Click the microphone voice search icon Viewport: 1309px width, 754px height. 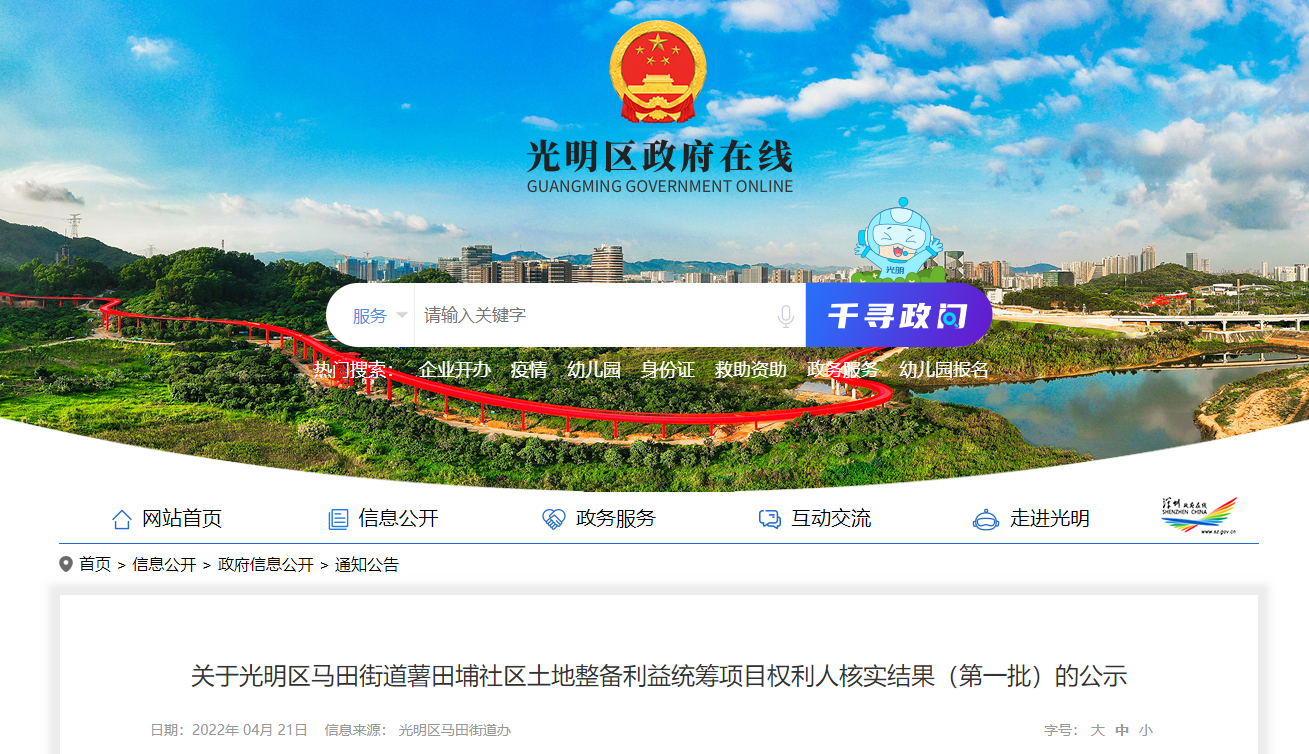coord(786,316)
